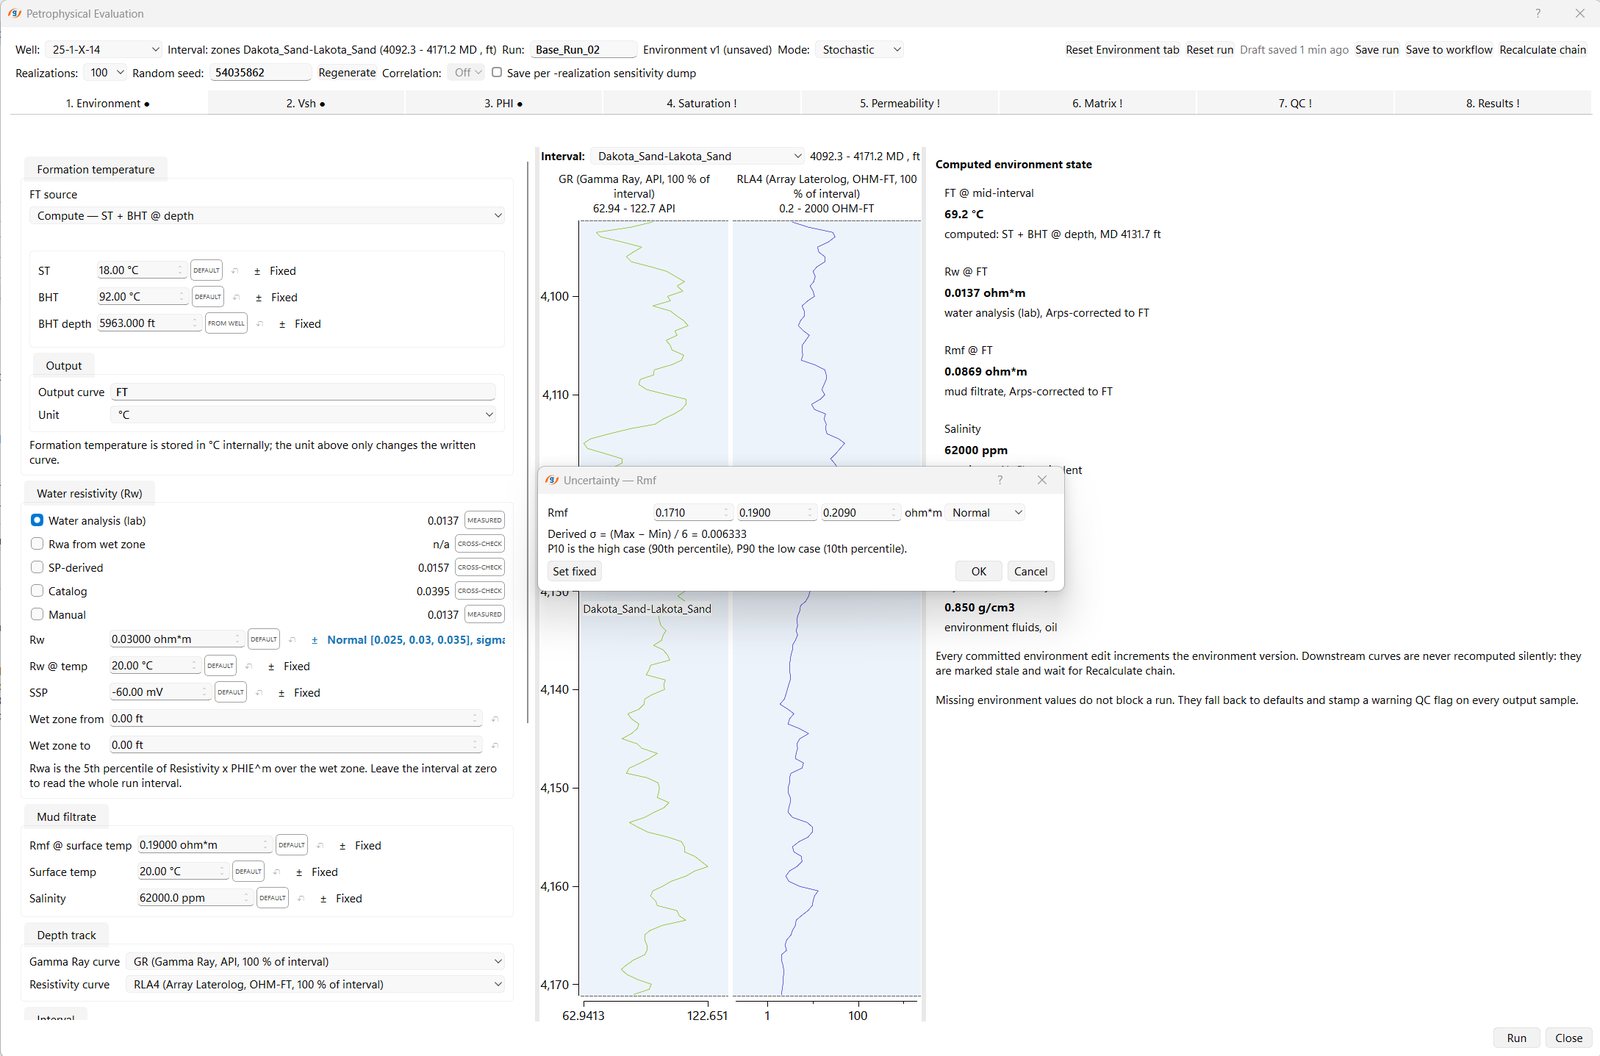Viewport: 1600px width, 1056px height.
Task: Open the ± uncertainty editor for Rw
Action: (x=315, y=640)
